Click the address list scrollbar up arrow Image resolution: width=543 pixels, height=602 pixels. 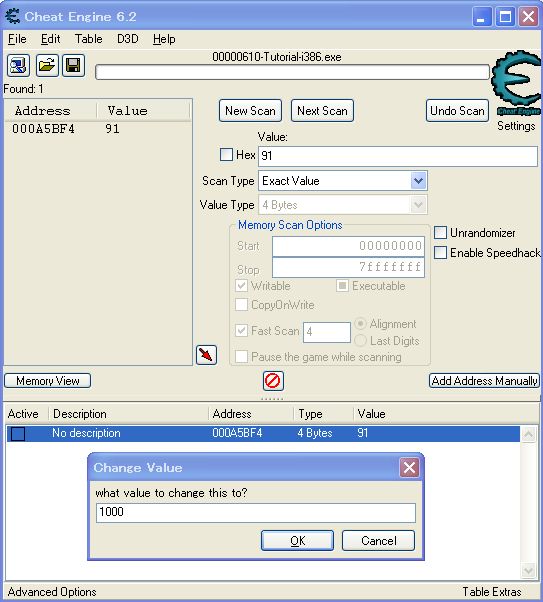[528, 435]
